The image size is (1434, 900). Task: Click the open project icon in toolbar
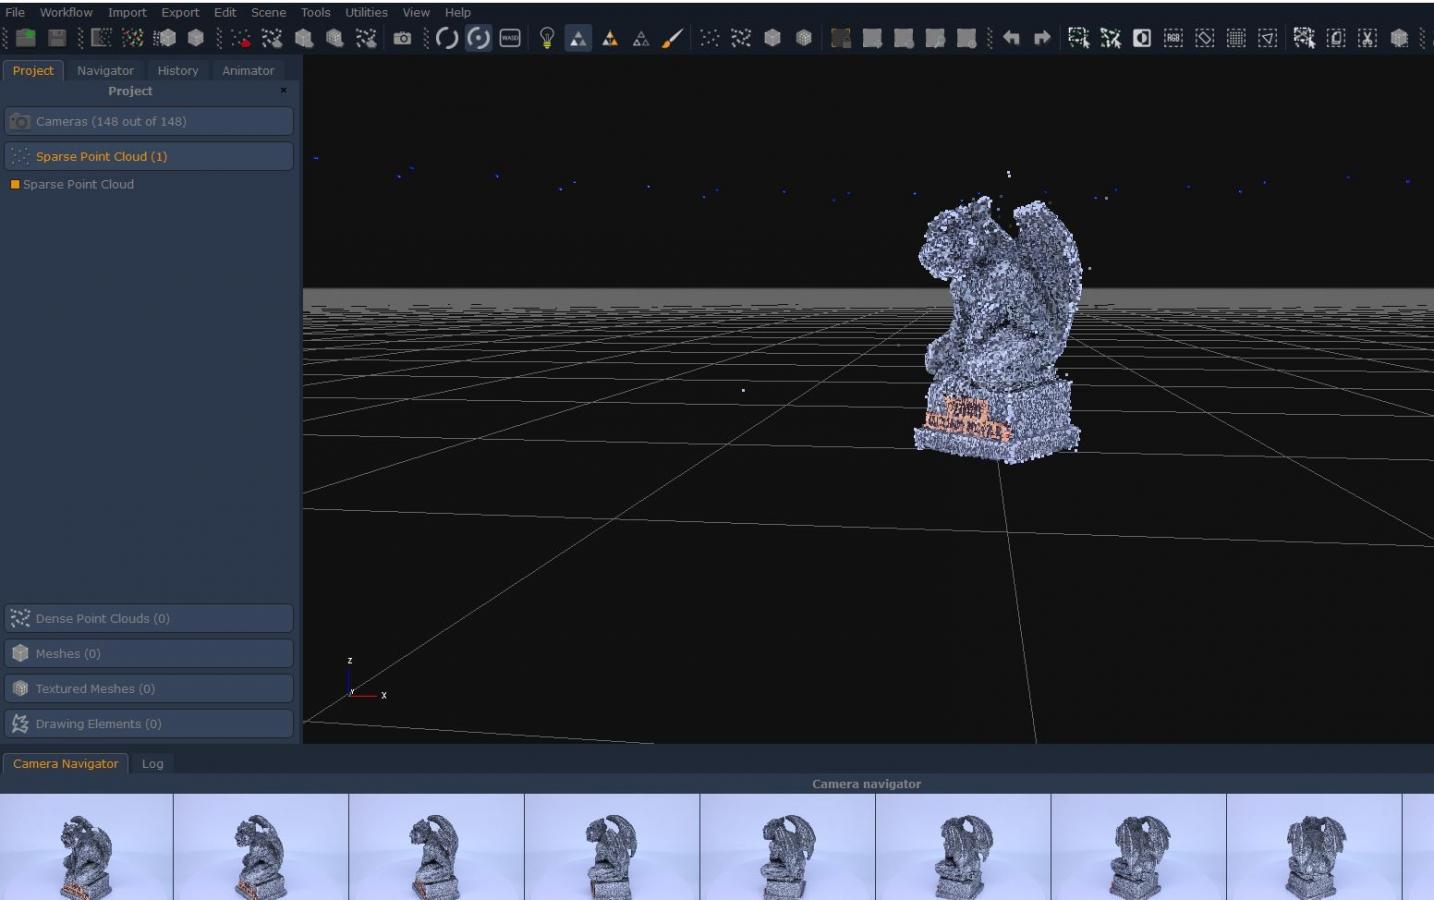tap(26, 38)
